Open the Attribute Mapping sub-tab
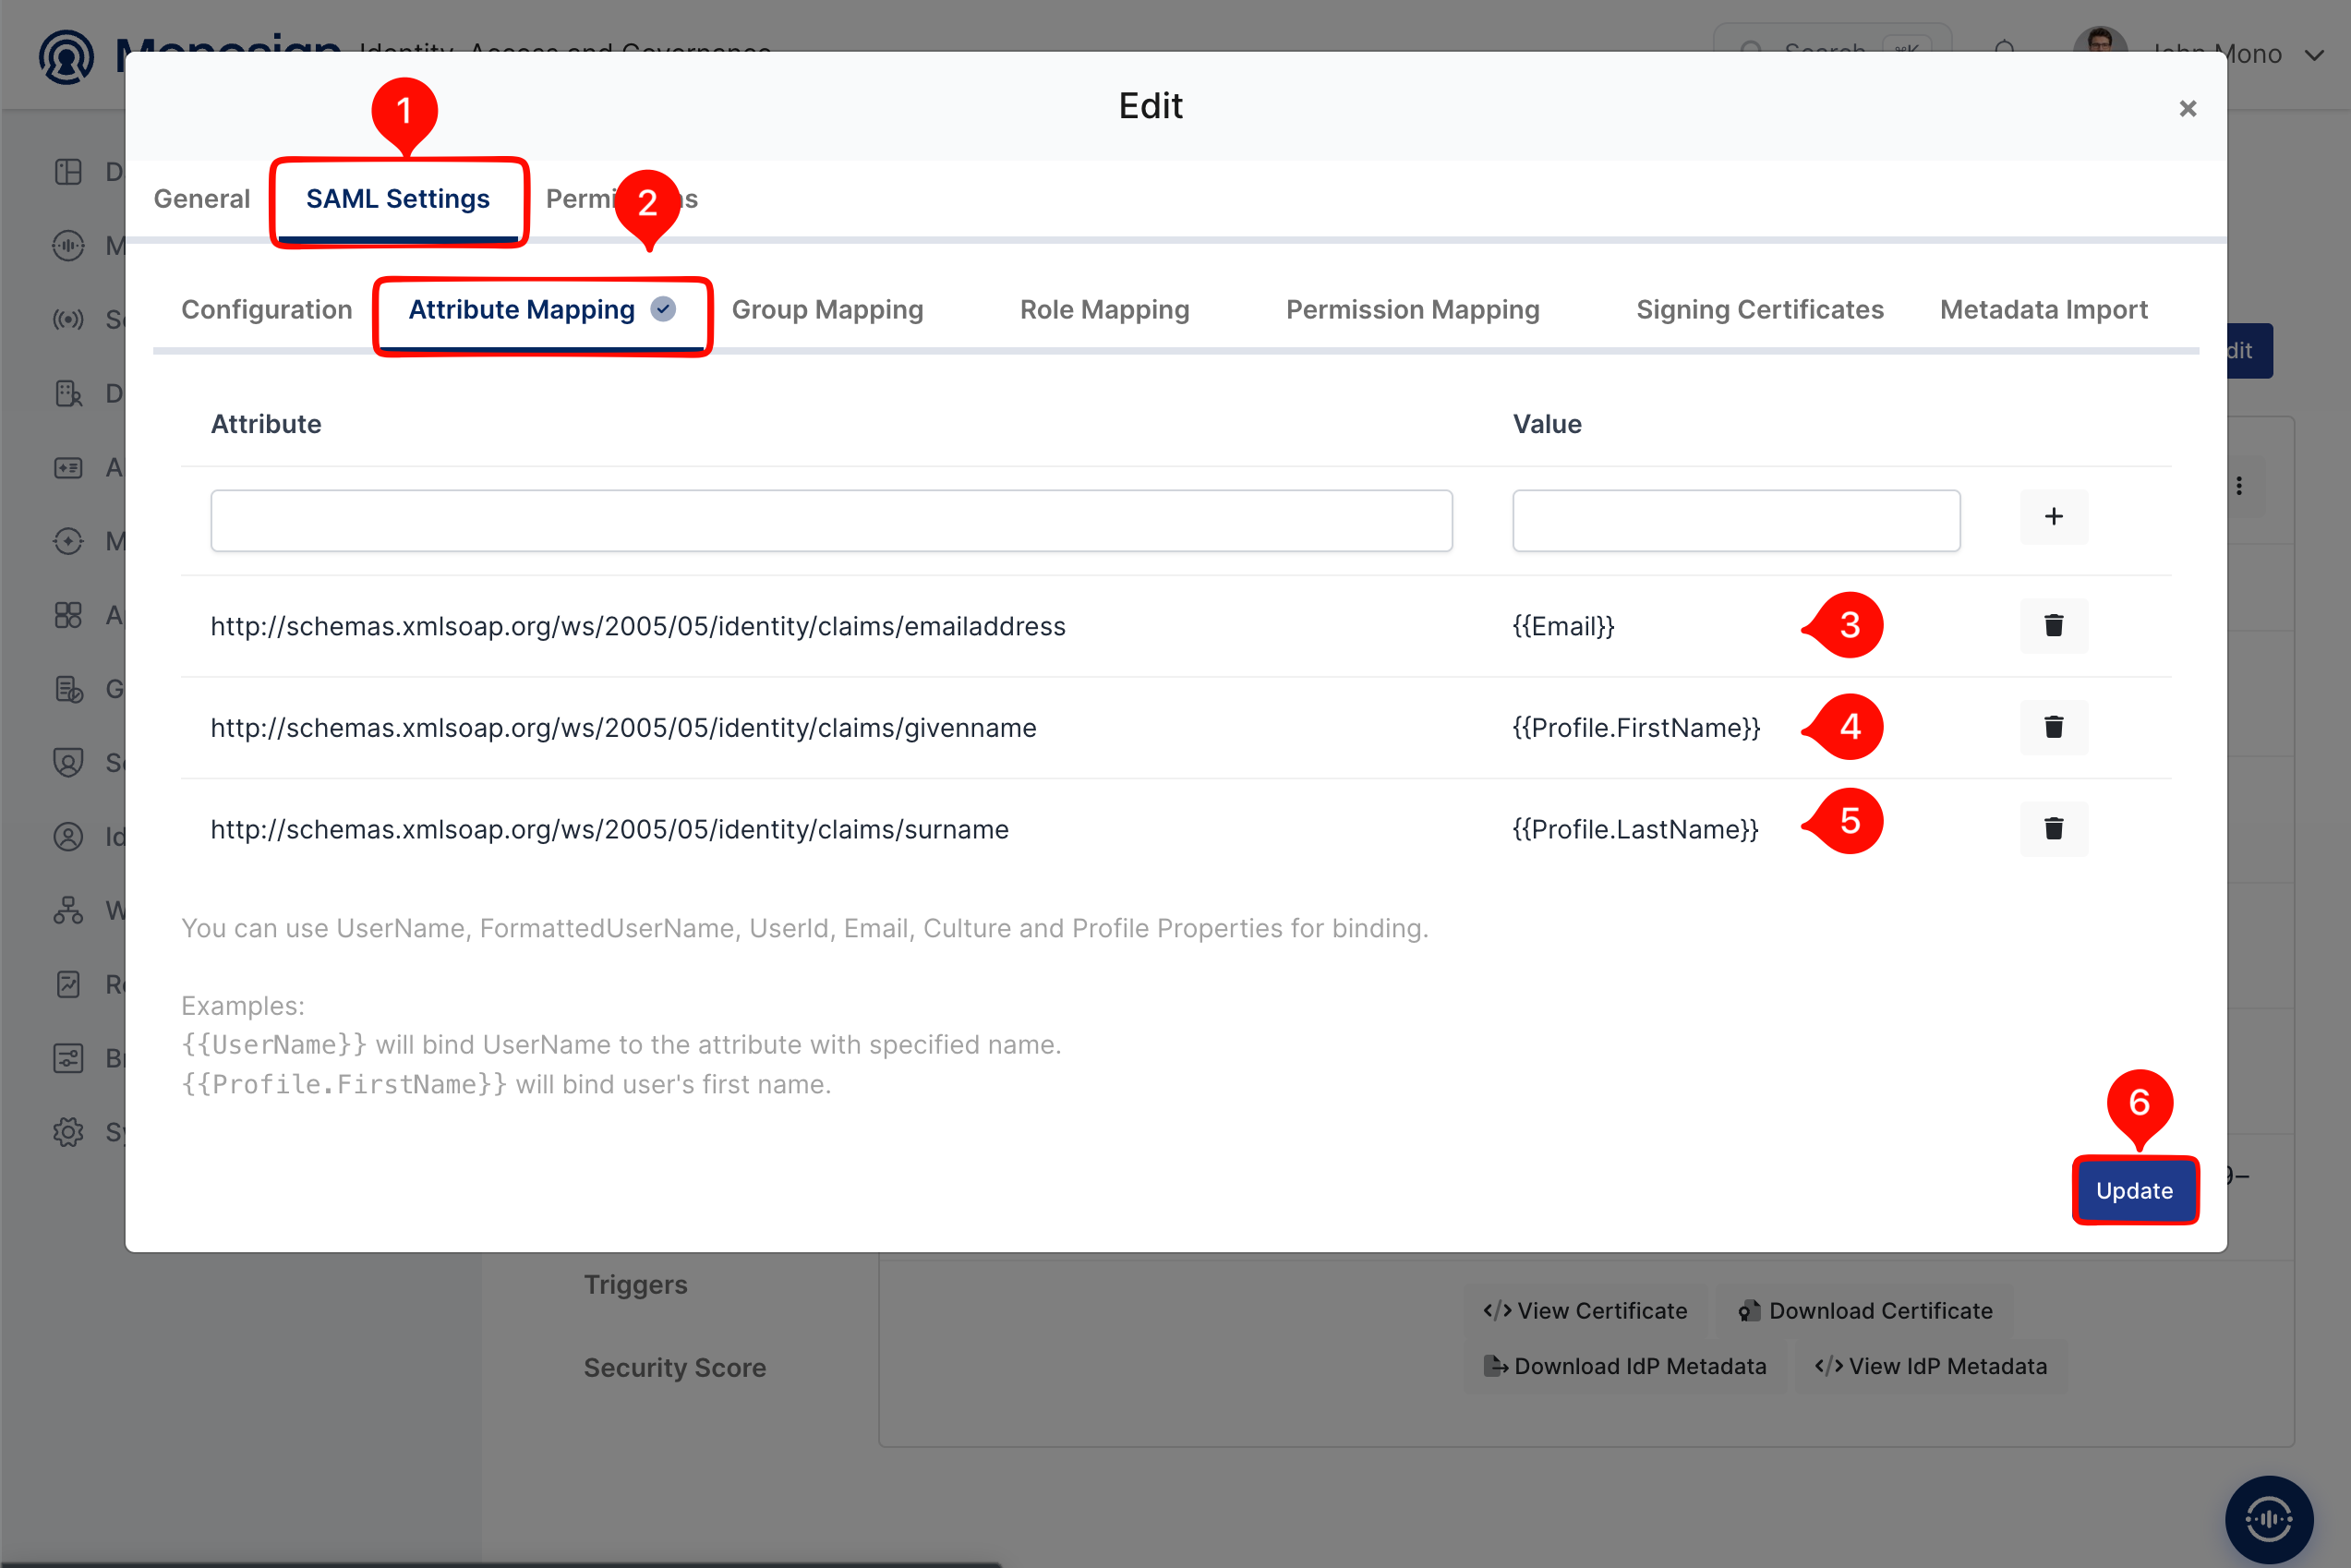This screenshot has width=2351, height=1568. coord(542,309)
